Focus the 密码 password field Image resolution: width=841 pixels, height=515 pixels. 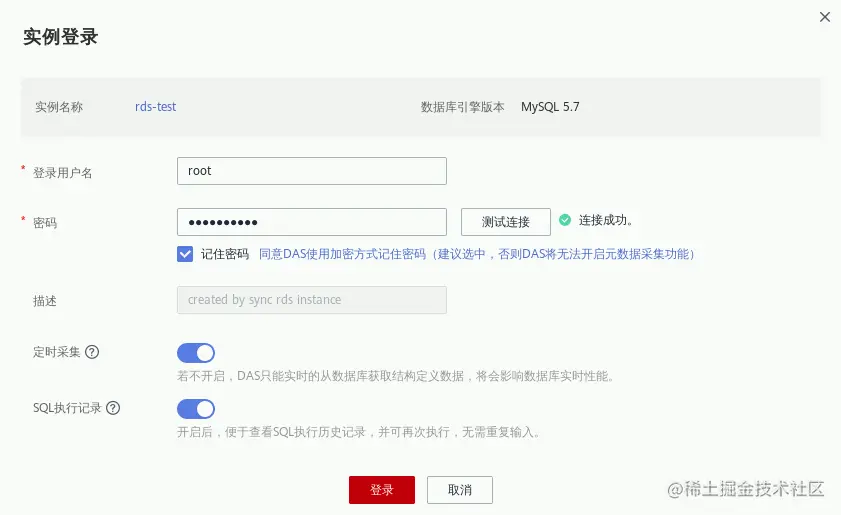[x=312, y=222]
